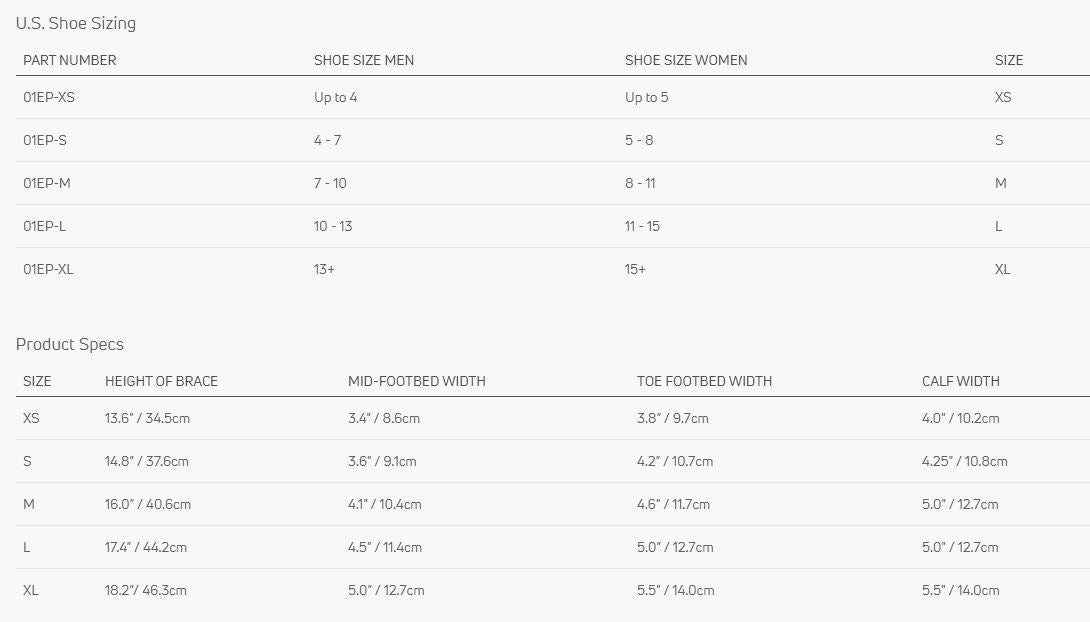Viewport: 1090px width, 622px height.
Task: Select part number 01EP-L
Action: point(45,226)
